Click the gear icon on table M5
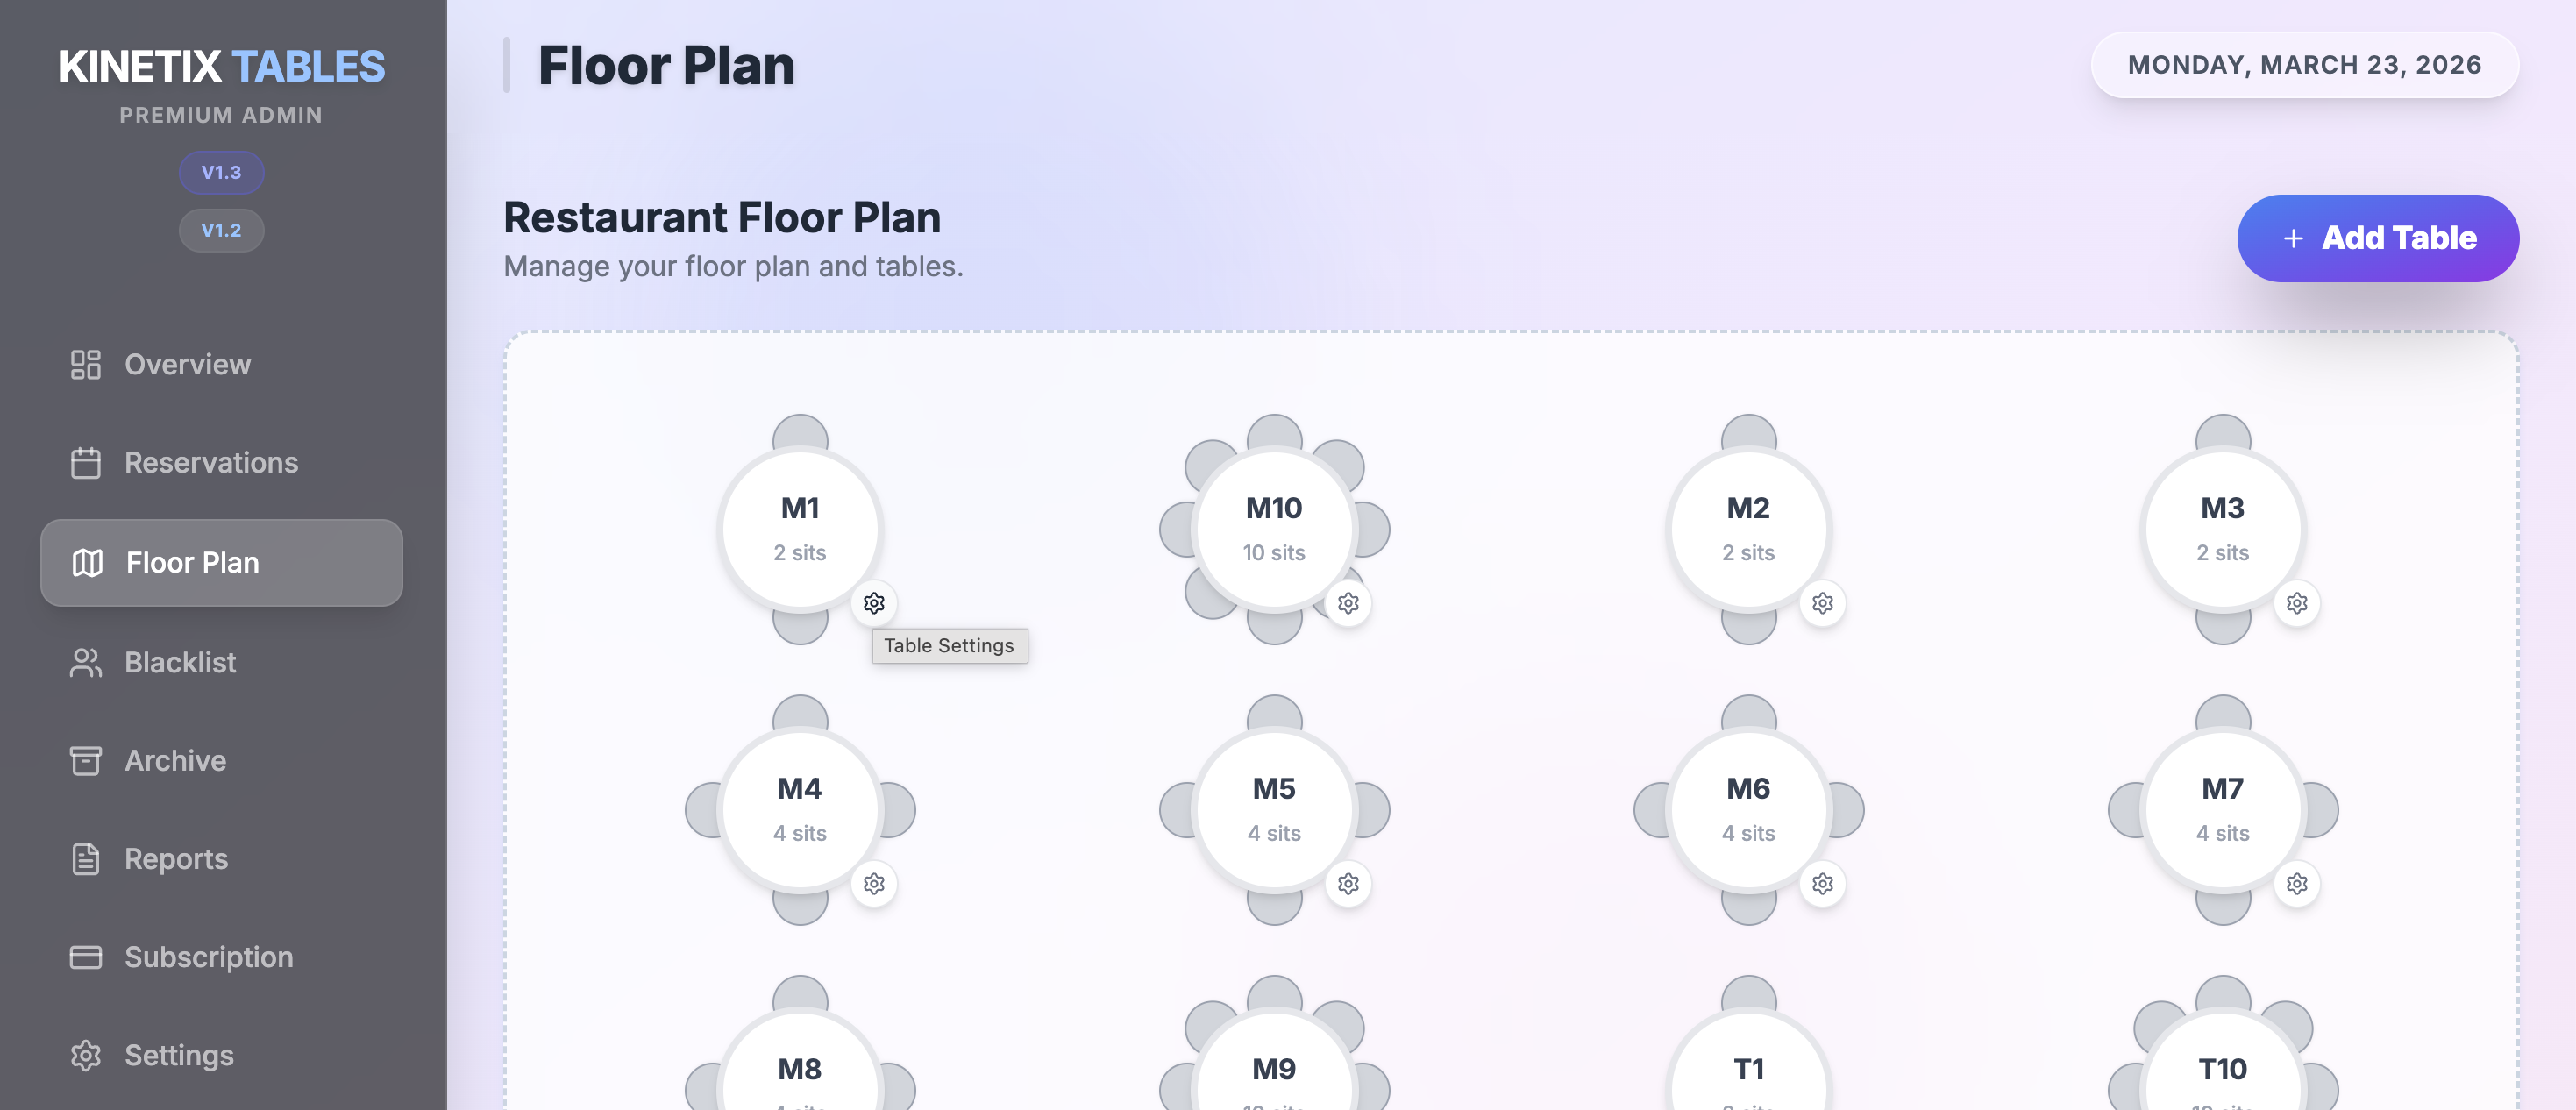The image size is (2576, 1110). [x=1348, y=884]
